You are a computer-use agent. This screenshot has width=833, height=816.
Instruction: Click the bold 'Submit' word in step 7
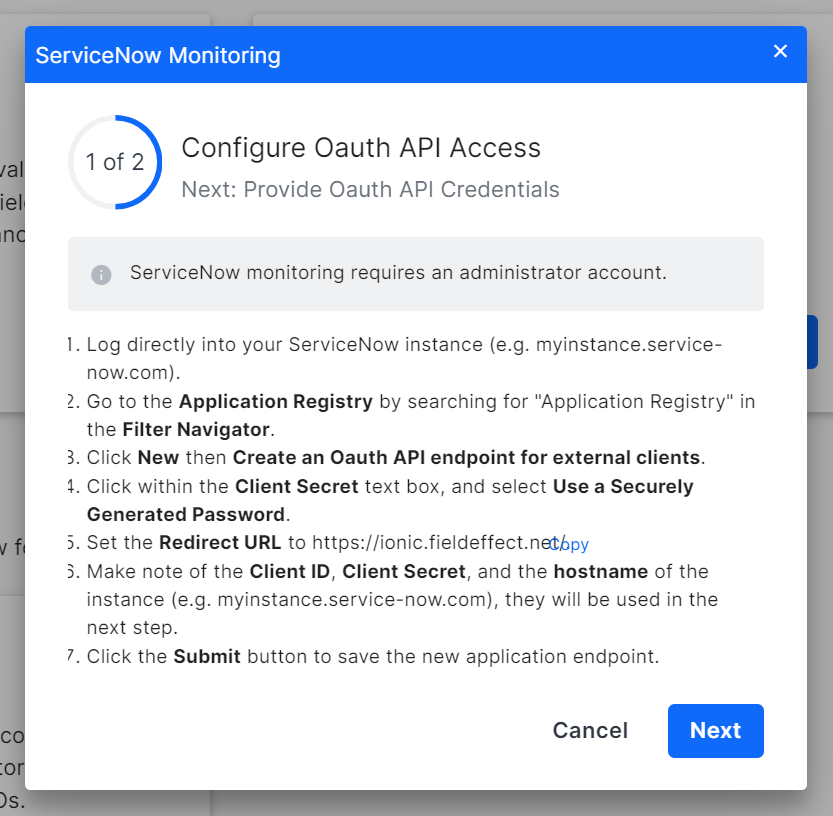point(207,657)
